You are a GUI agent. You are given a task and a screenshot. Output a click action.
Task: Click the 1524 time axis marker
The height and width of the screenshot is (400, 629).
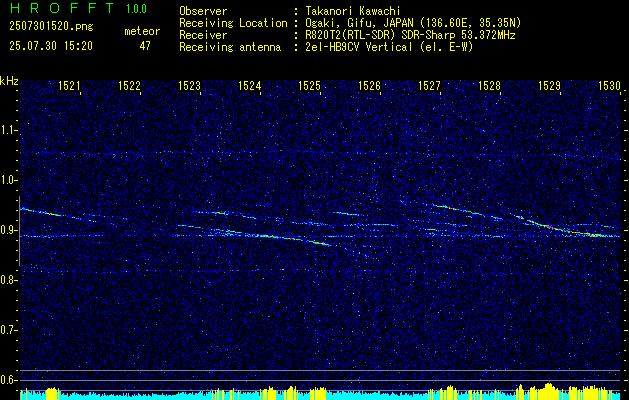click(x=250, y=85)
